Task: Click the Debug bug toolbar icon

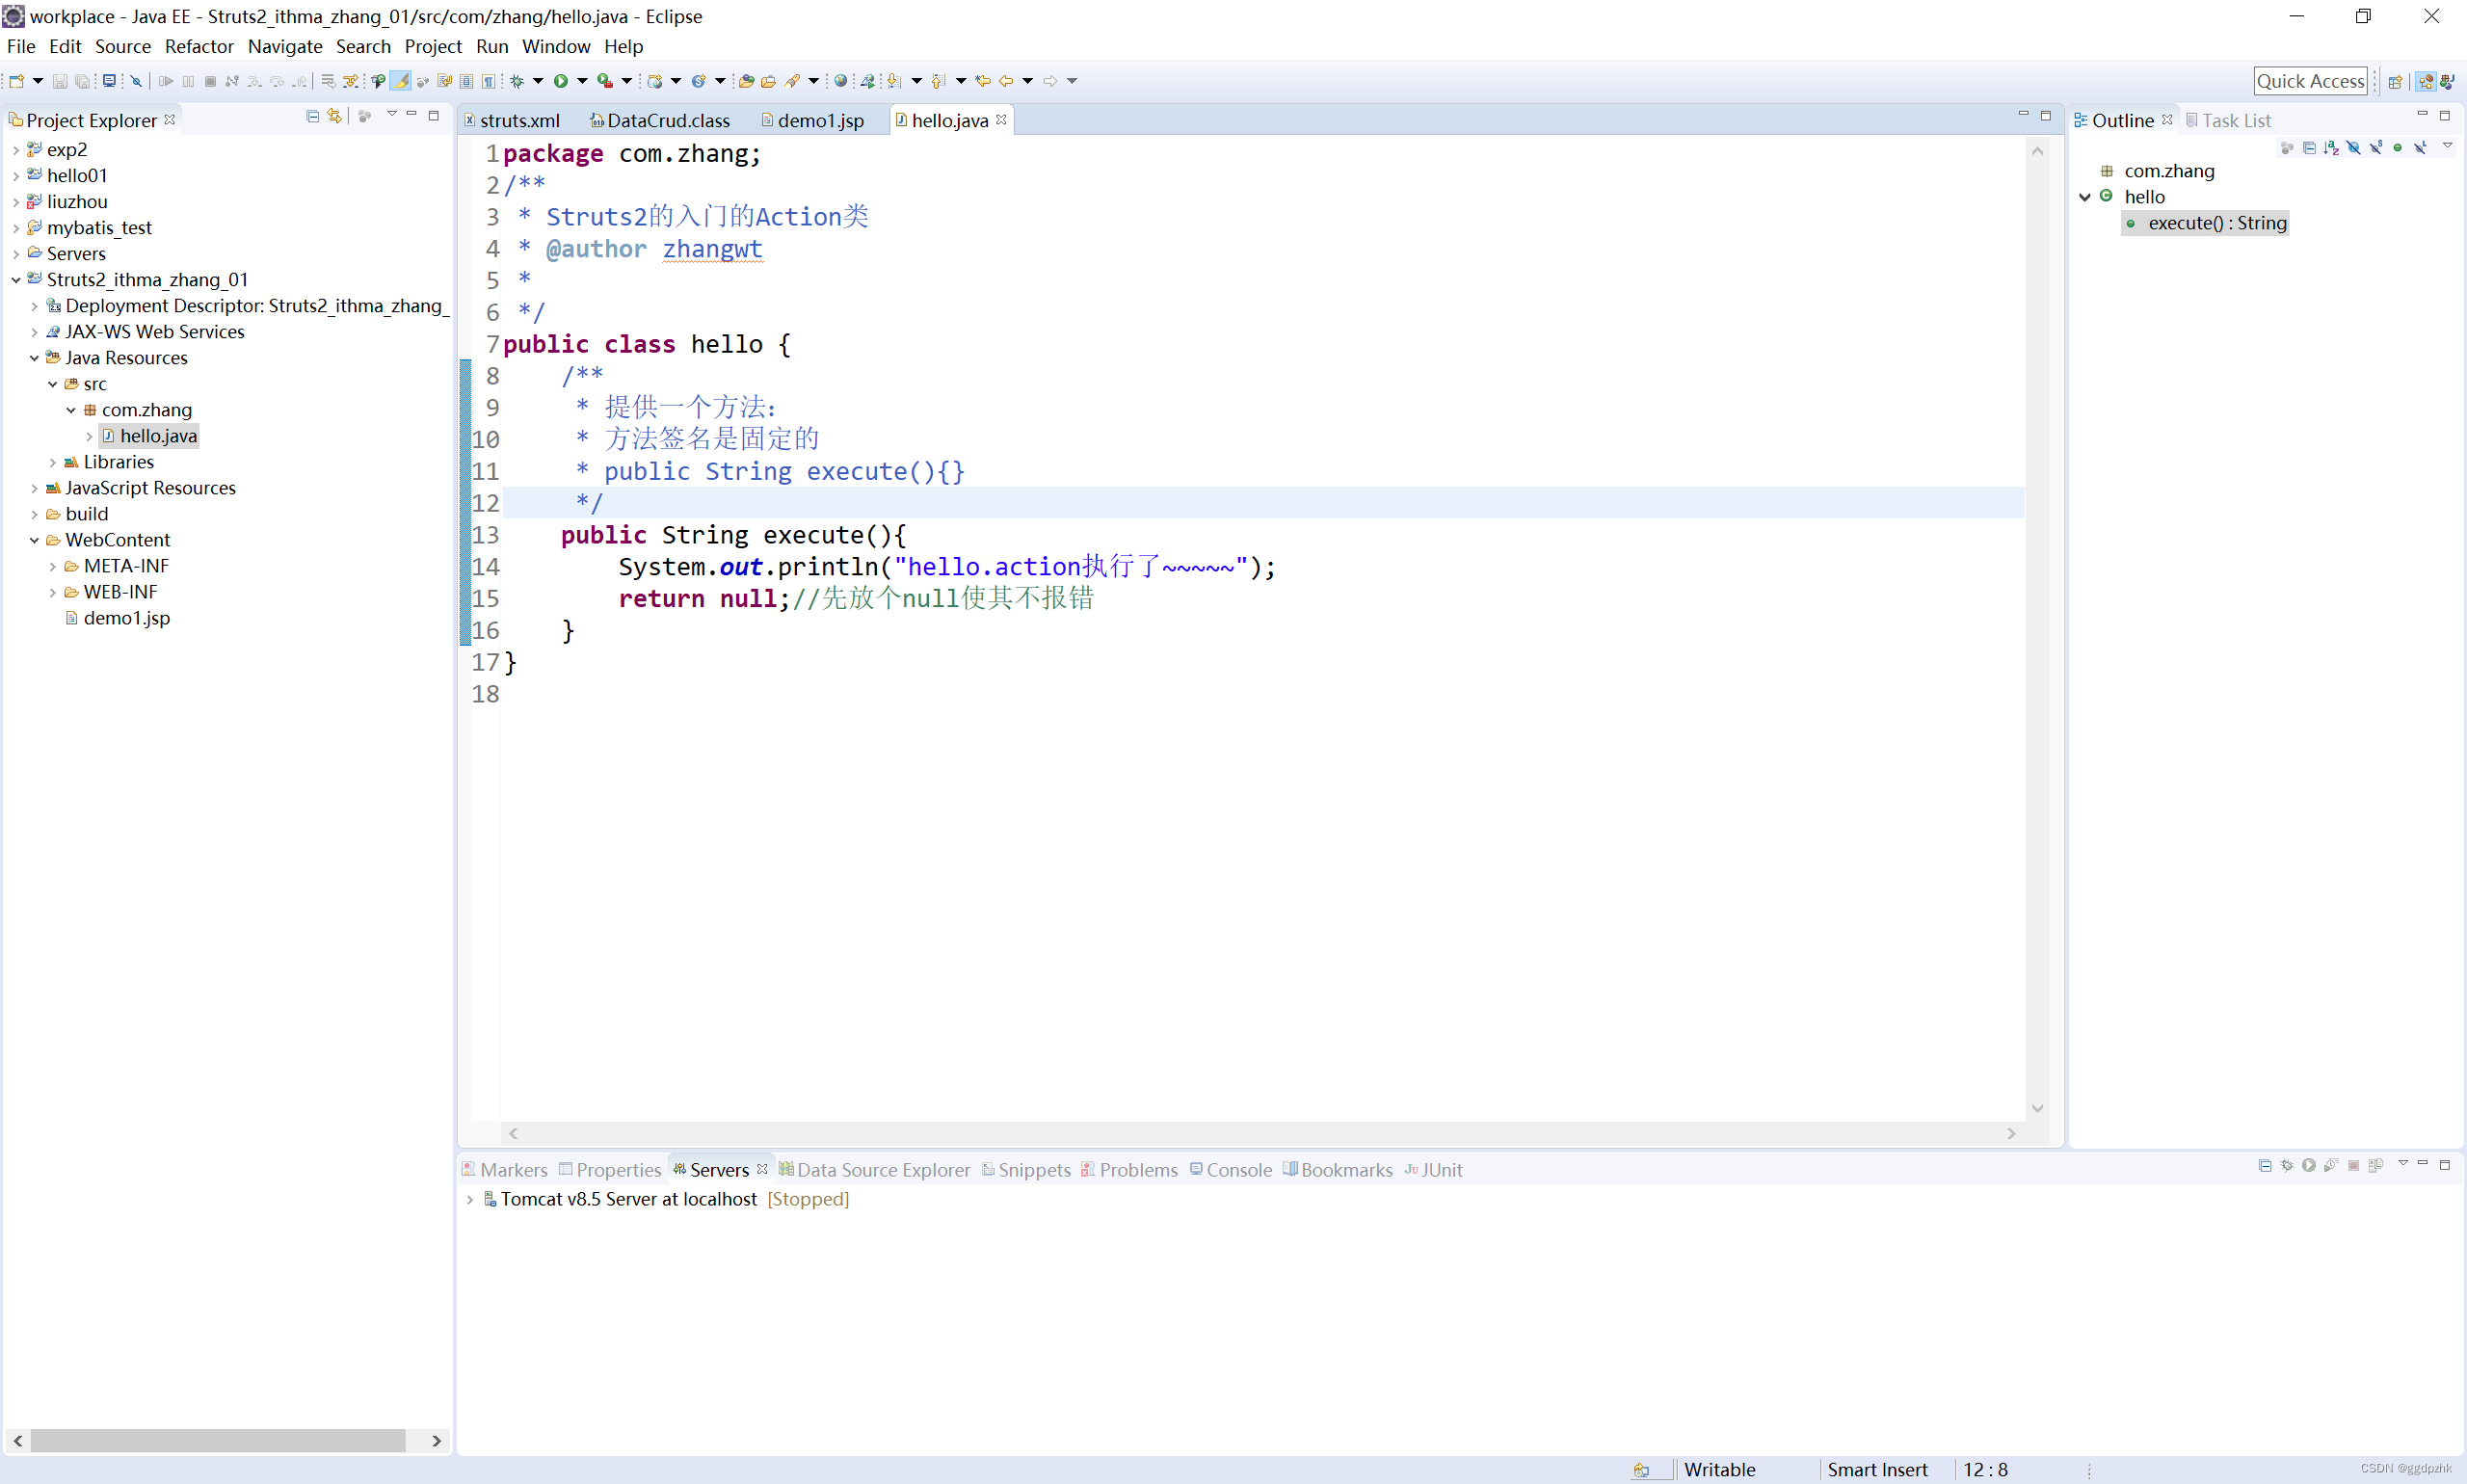Action: point(517,81)
